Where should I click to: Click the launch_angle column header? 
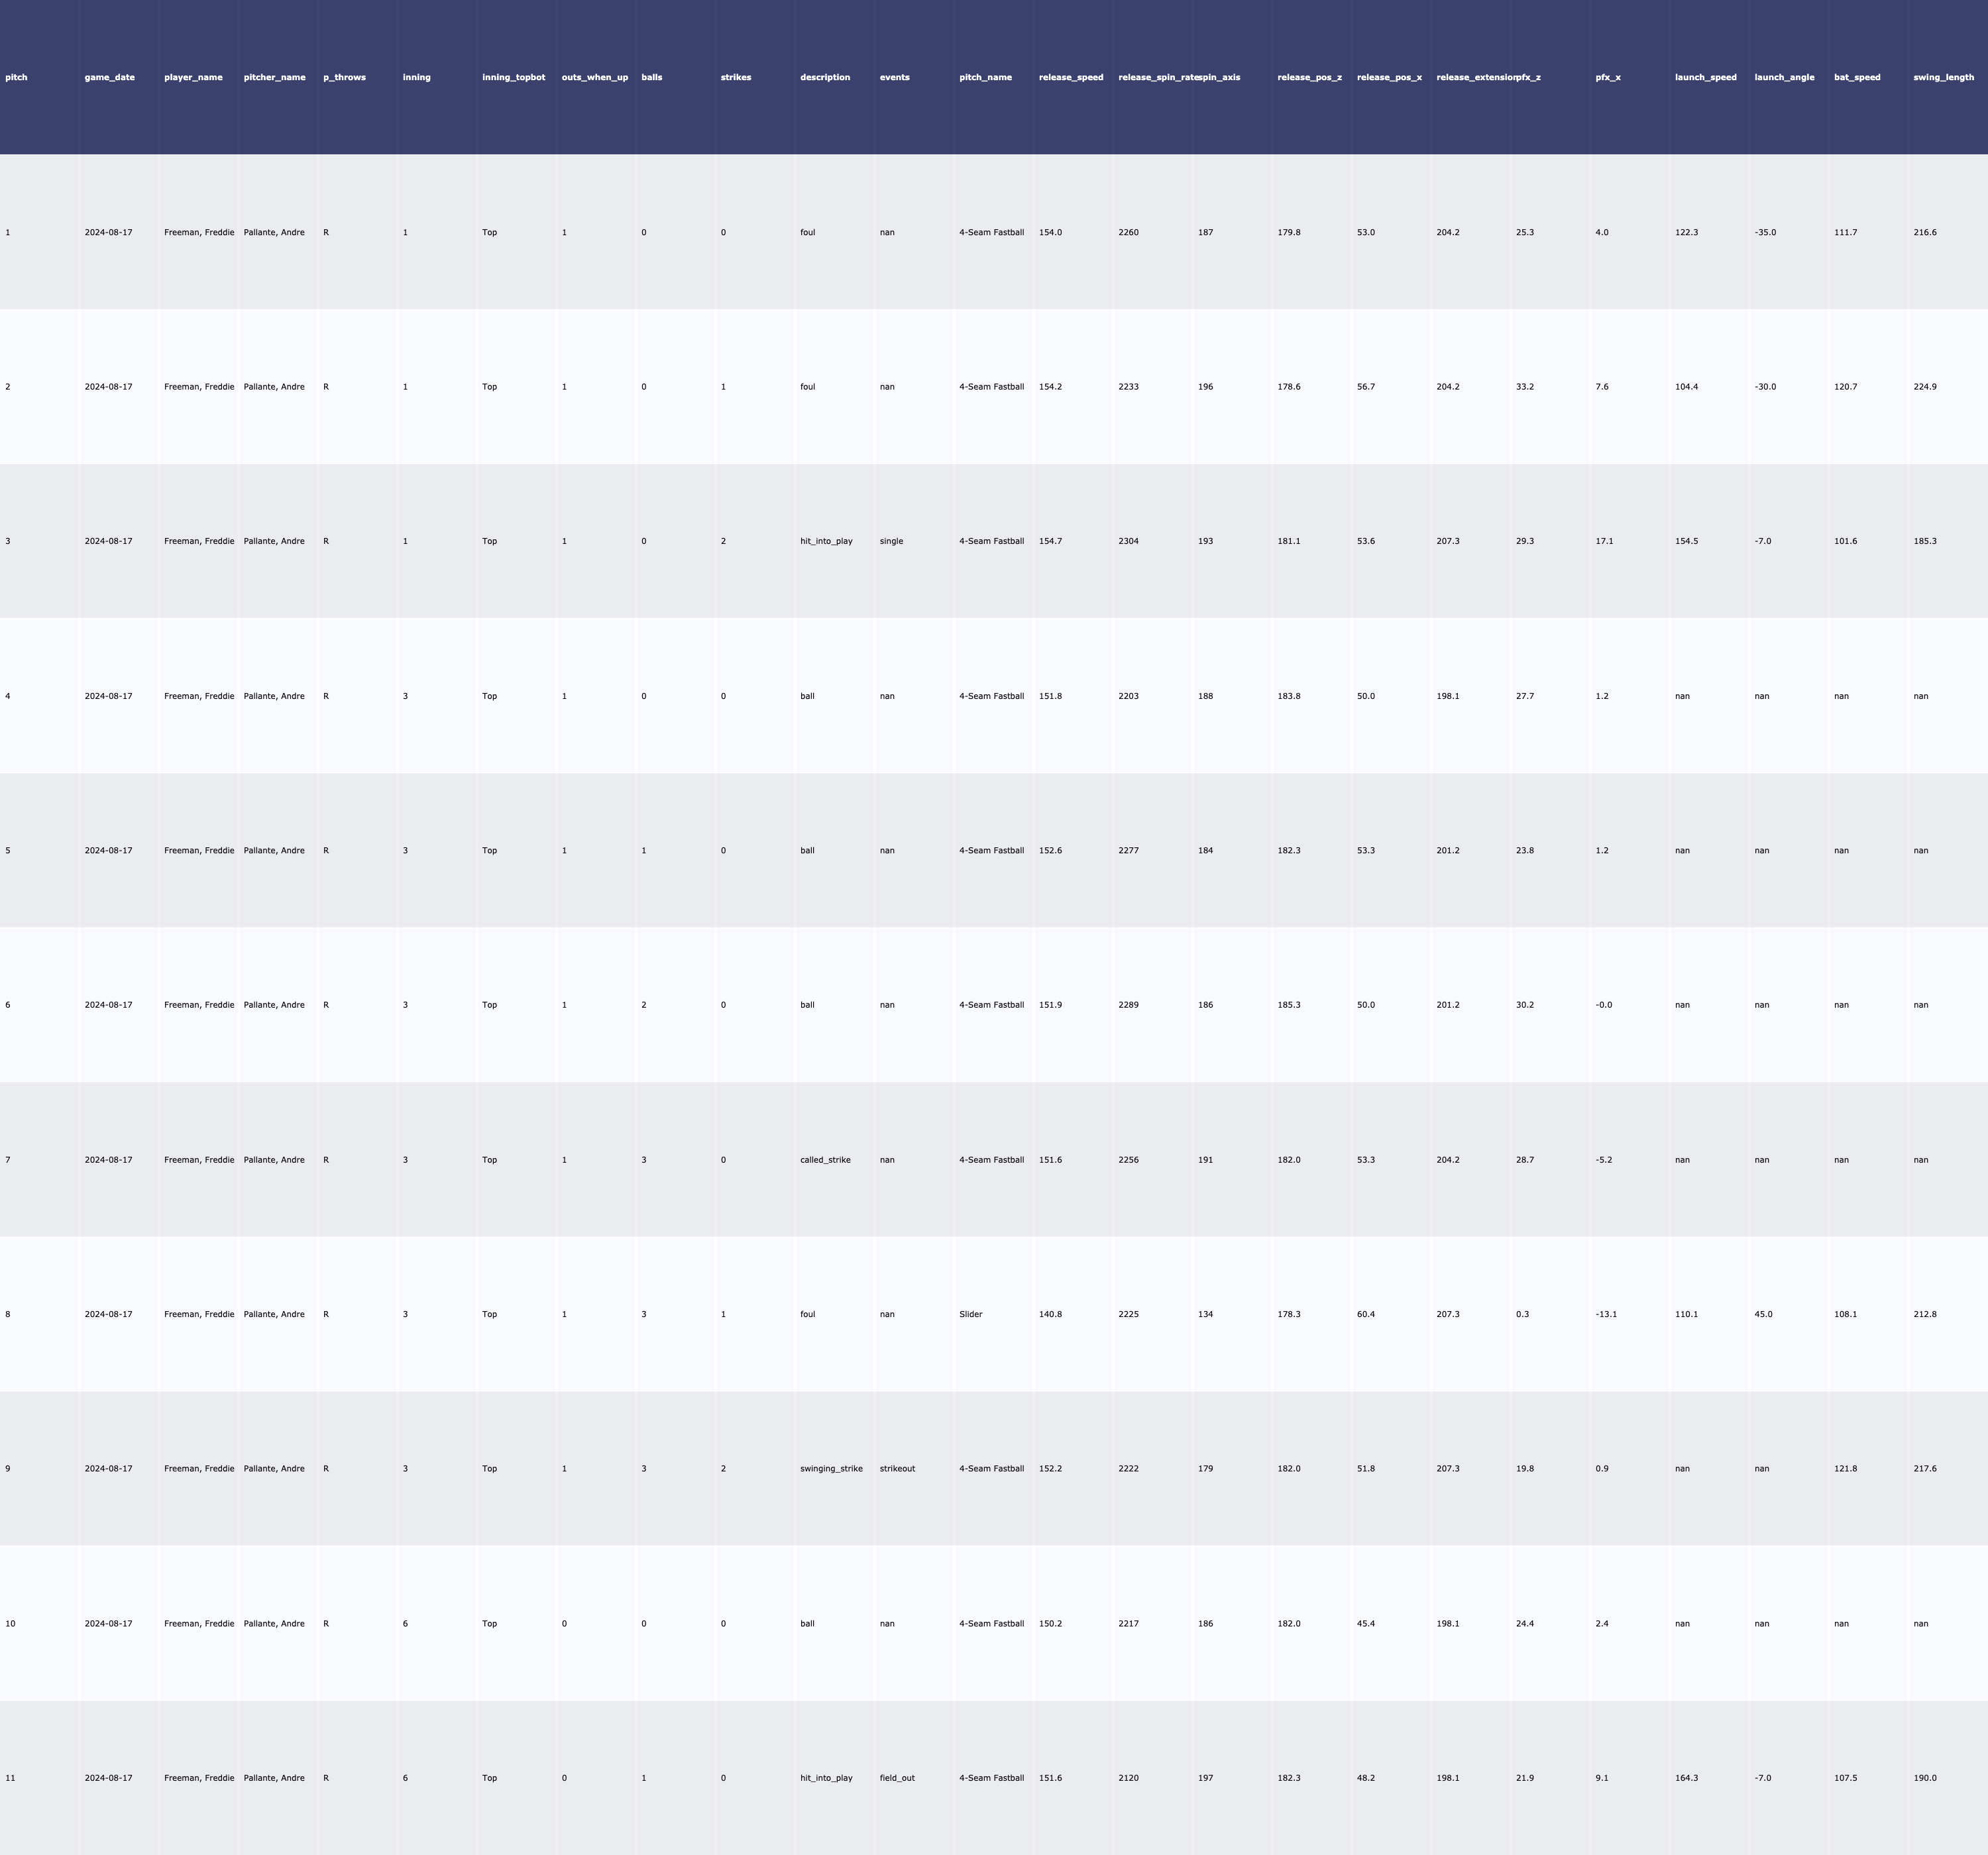[x=1784, y=77]
